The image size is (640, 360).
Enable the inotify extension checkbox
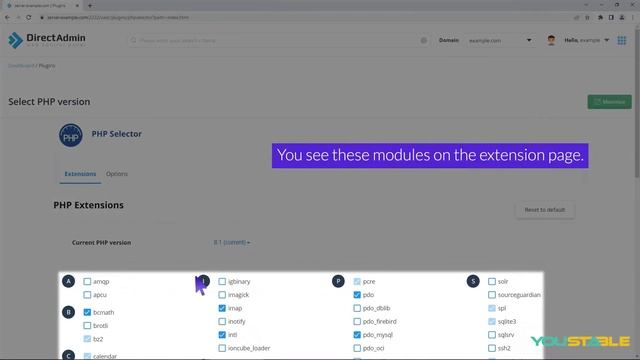[x=222, y=322]
